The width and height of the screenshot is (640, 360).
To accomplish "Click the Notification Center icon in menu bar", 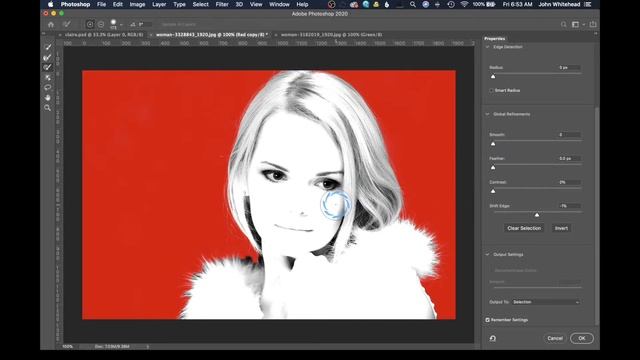I will coord(588,4).
